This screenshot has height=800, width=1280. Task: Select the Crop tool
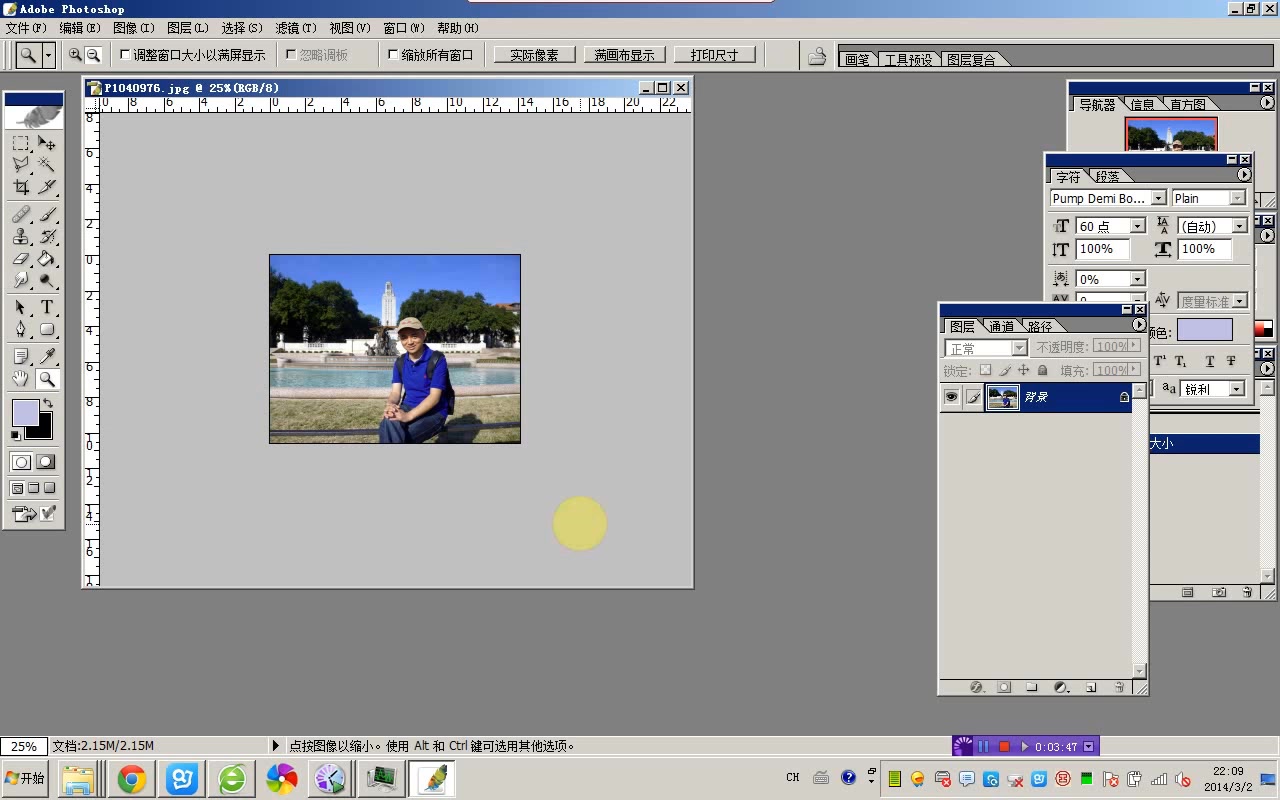21,185
